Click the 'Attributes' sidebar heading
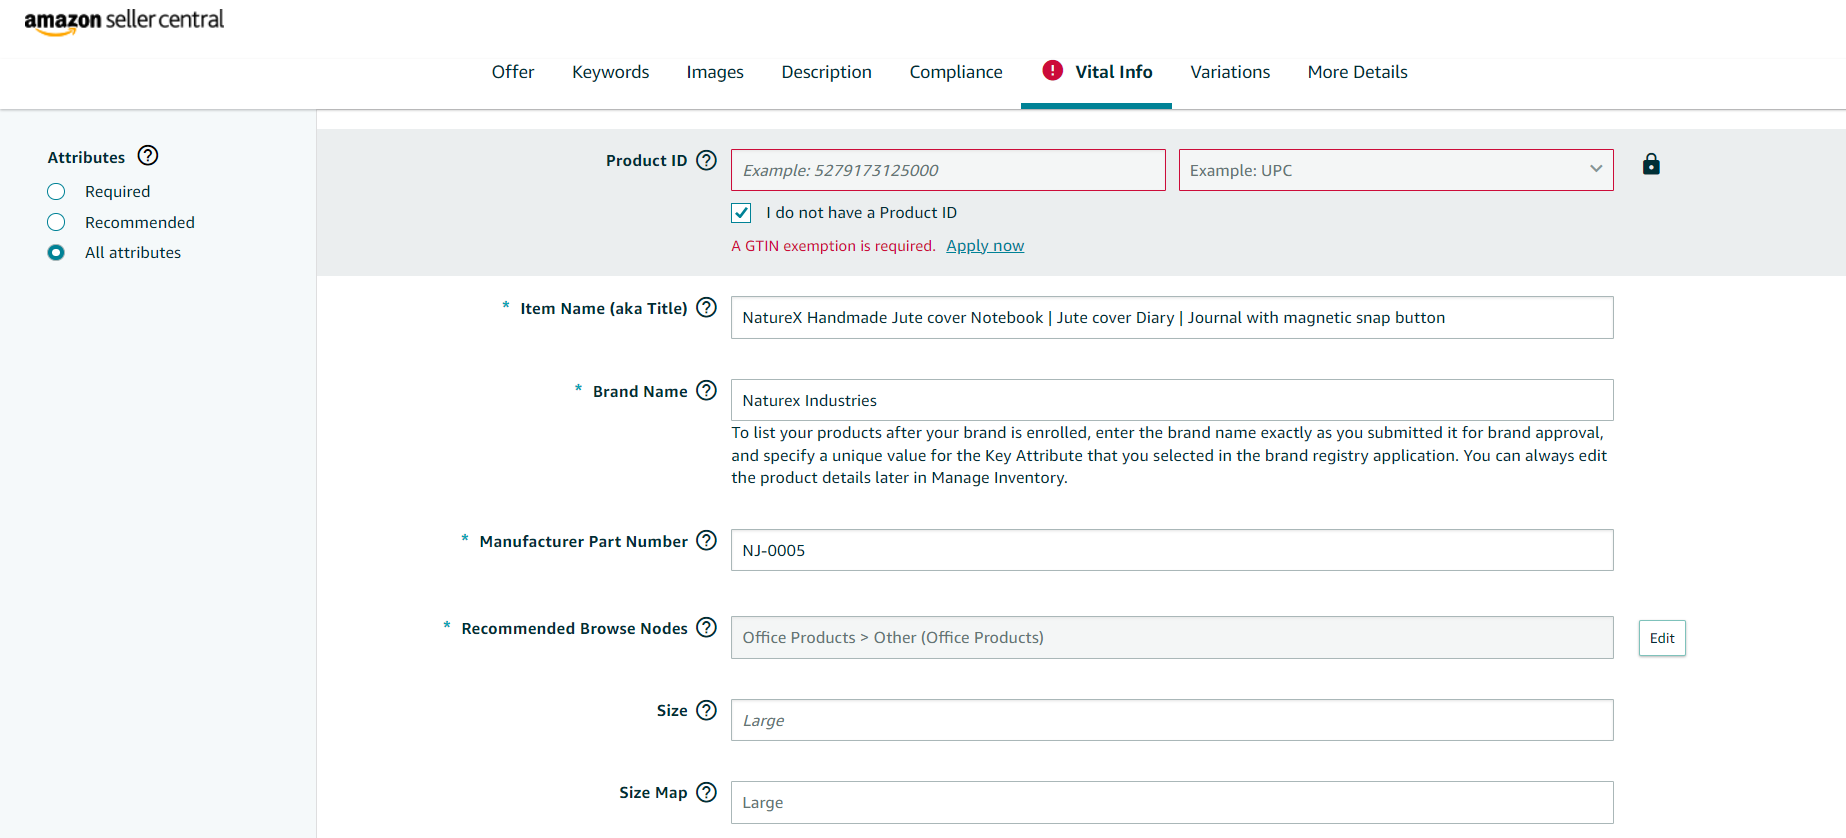The image size is (1846, 838). coord(86,157)
